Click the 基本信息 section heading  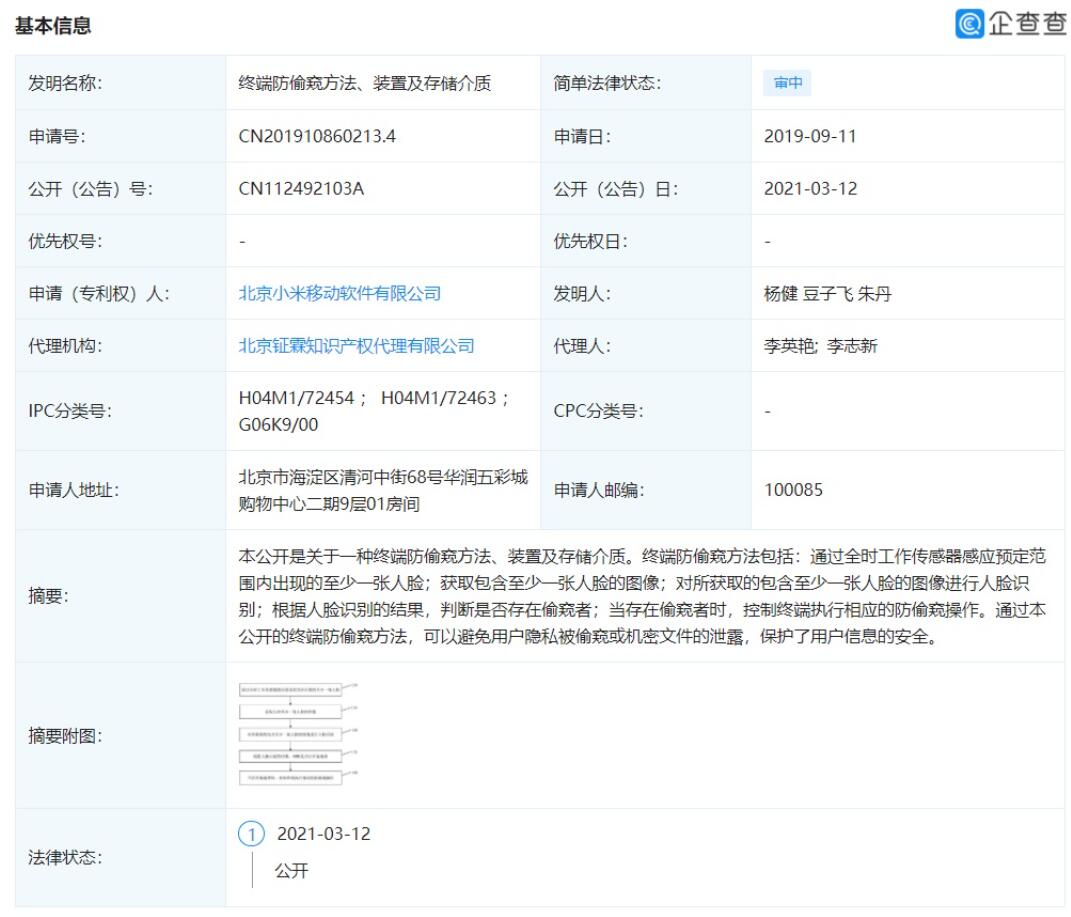click(52, 27)
